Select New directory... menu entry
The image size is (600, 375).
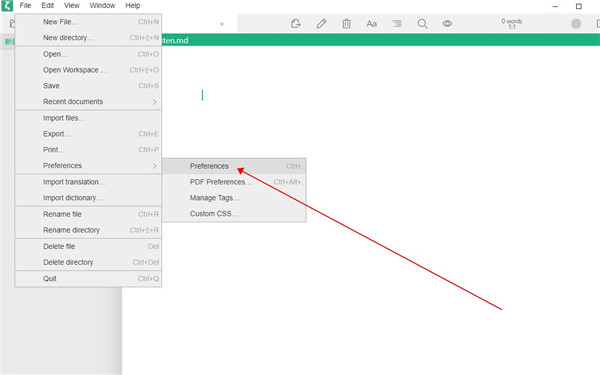click(x=88, y=38)
